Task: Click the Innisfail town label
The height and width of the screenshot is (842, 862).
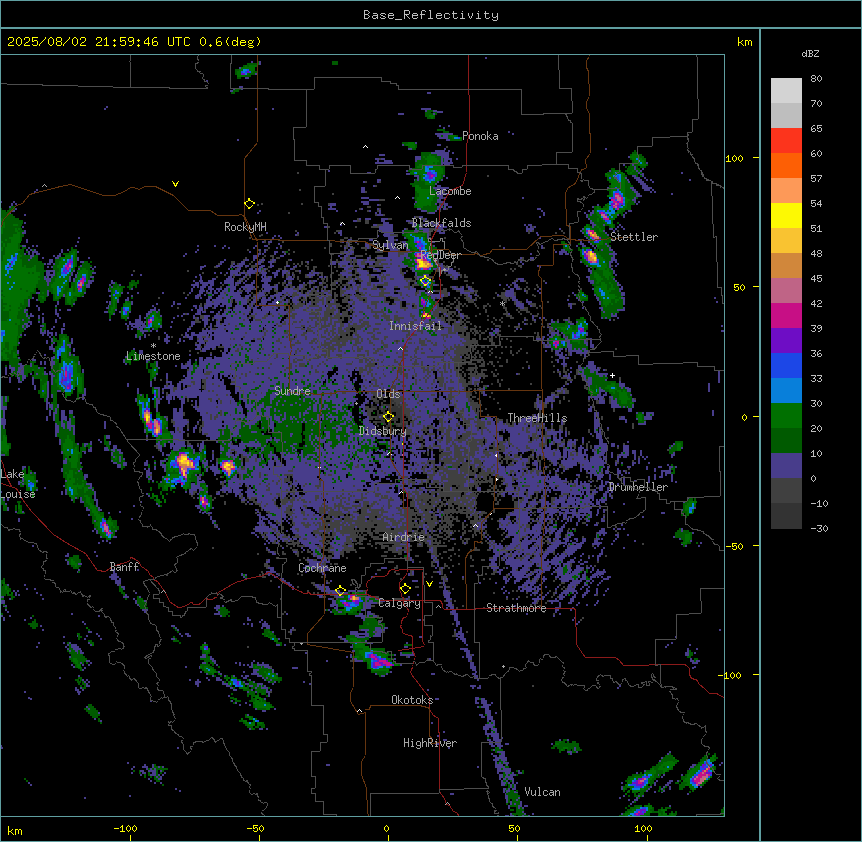Action: click(415, 326)
